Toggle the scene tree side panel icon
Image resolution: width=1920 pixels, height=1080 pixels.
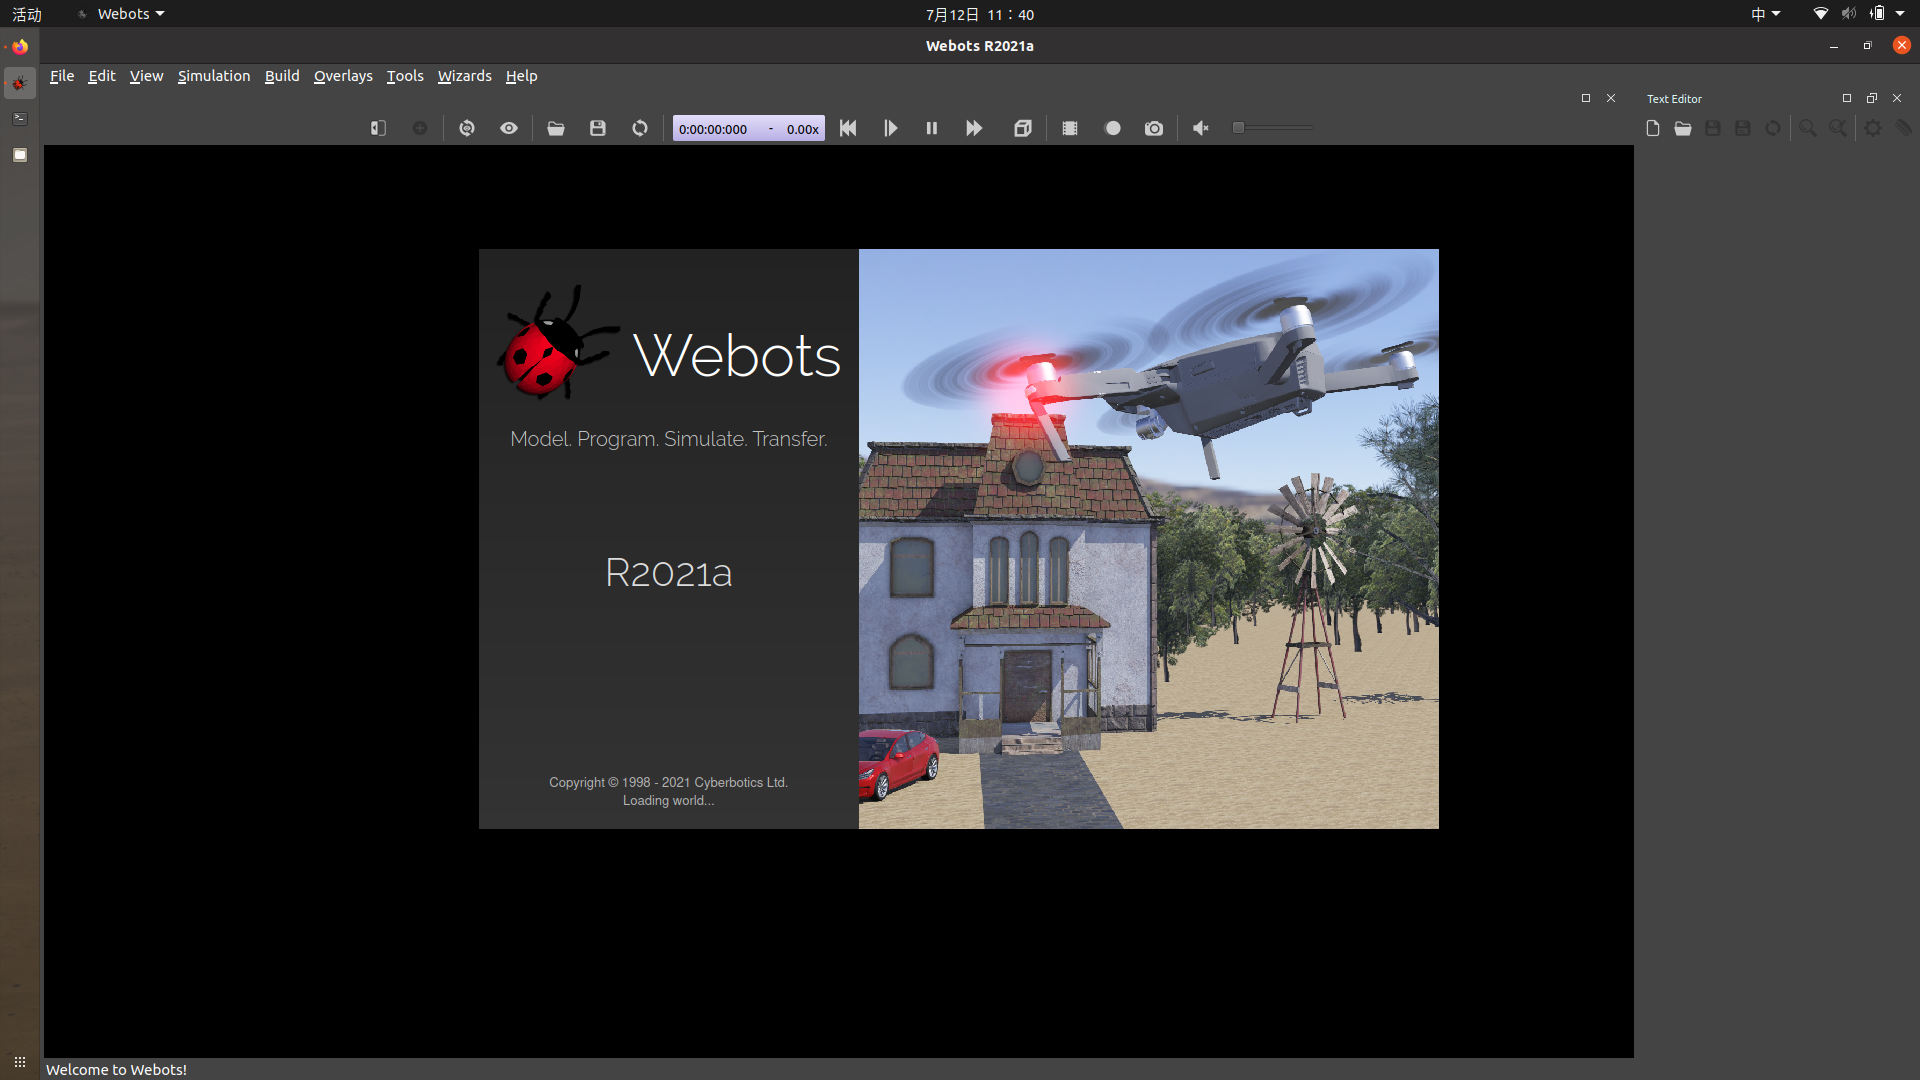(378, 128)
